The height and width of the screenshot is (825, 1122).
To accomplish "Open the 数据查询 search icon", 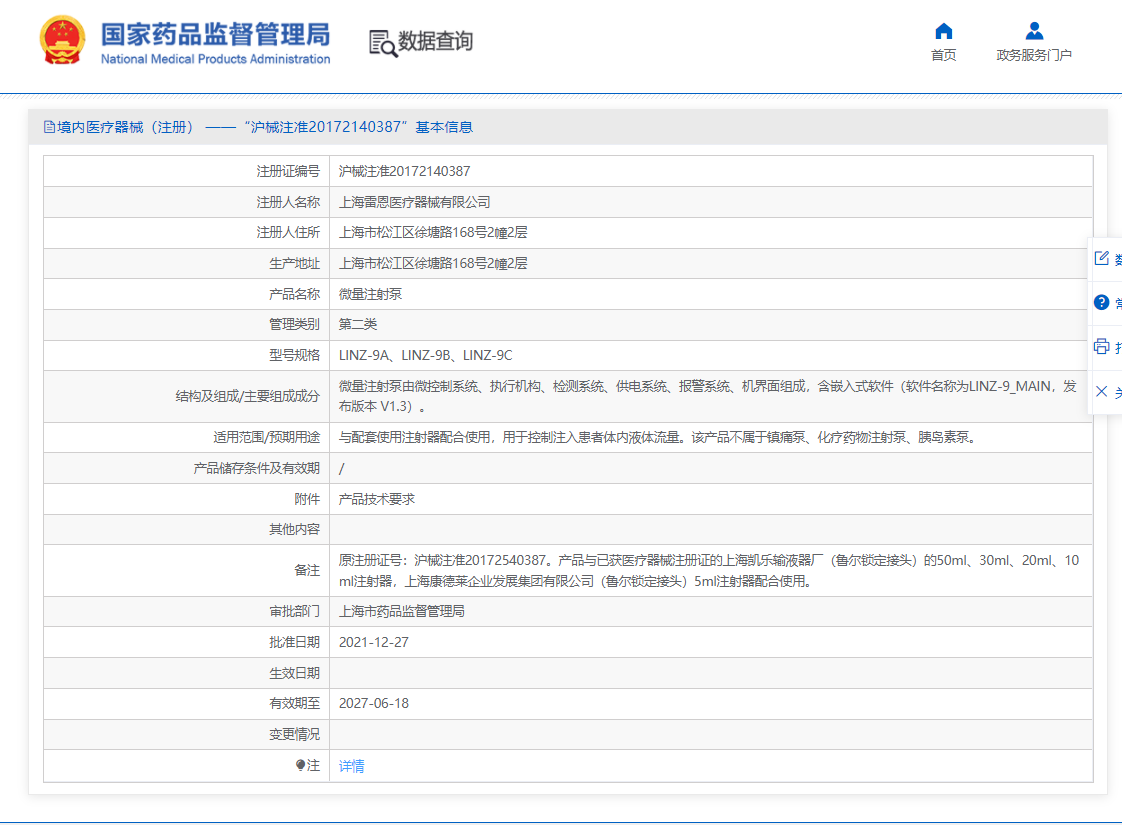I will click(x=383, y=44).
